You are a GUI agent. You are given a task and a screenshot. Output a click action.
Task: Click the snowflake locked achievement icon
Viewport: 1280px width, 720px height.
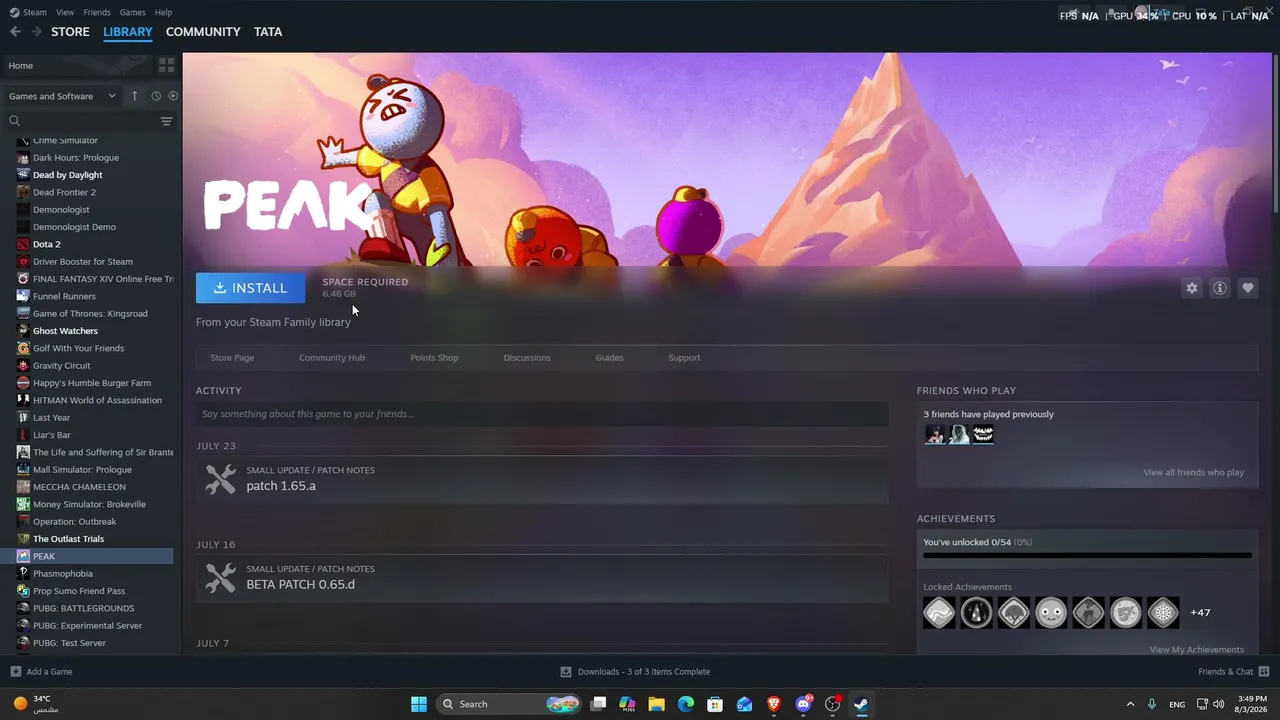[1163, 612]
